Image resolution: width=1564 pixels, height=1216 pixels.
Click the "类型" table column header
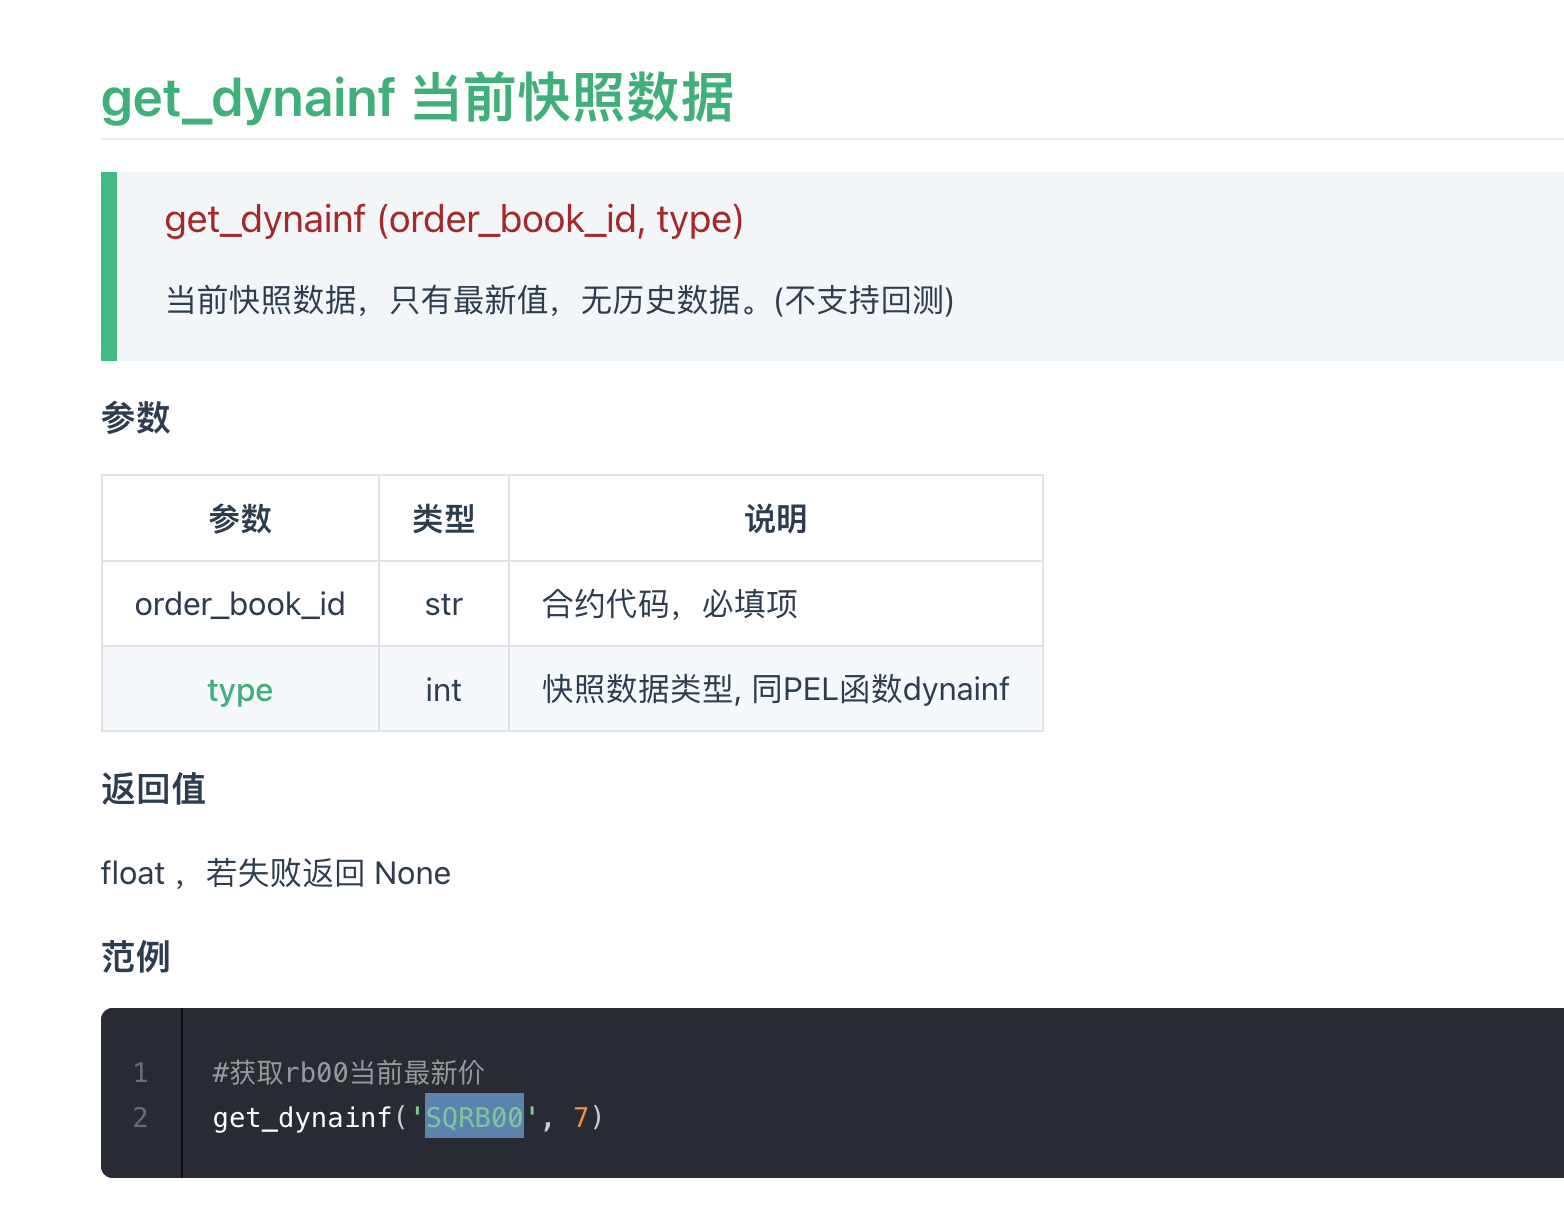pos(444,518)
